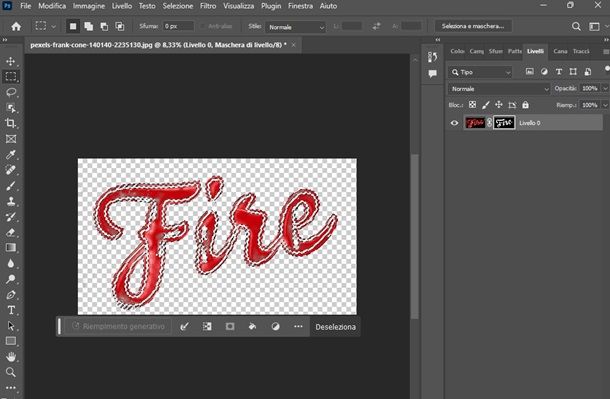Screen dimensions: 610x399
Task: Toggle Add to selection mode
Action: [89, 26]
